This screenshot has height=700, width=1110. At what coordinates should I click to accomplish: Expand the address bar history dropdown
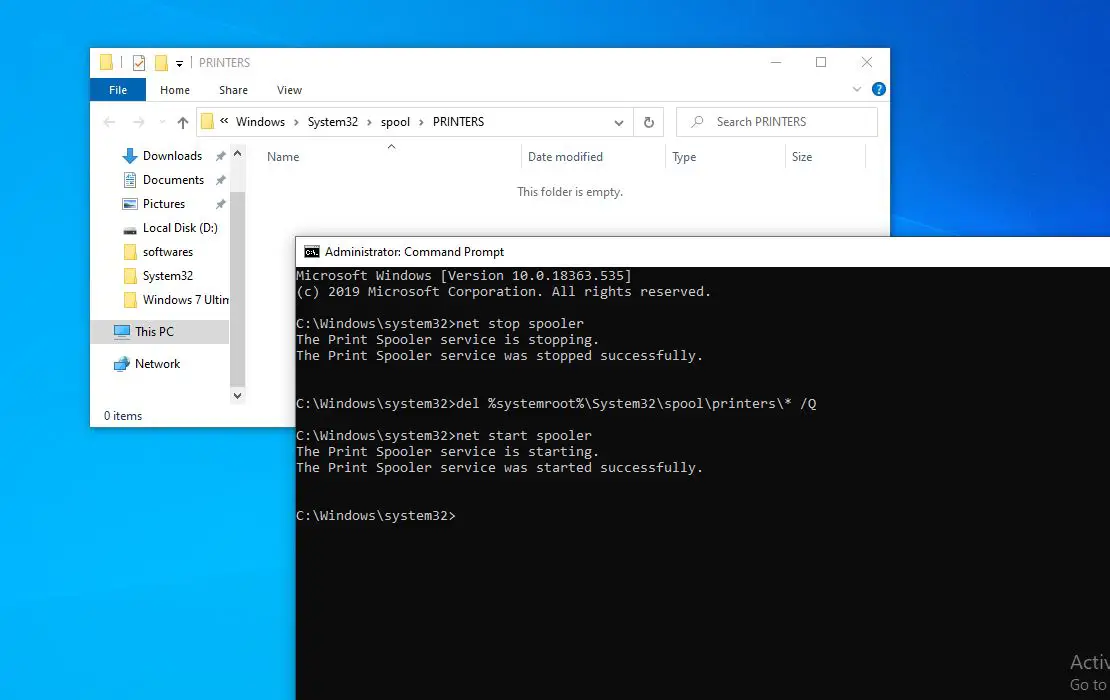[x=619, y=122]
